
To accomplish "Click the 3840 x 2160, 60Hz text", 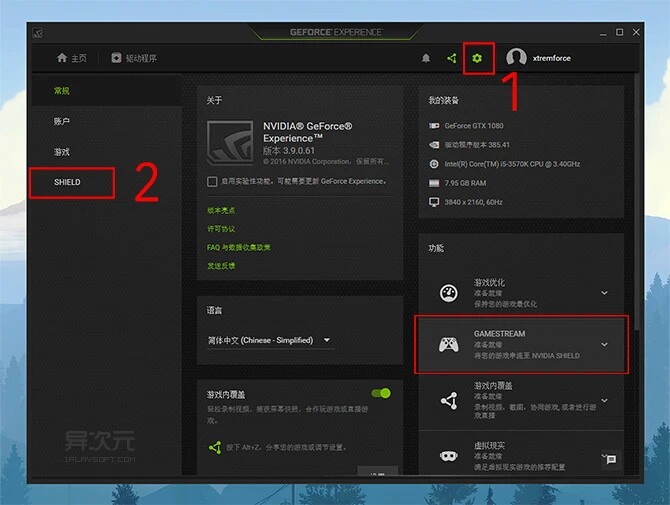I will pos(473,202).
